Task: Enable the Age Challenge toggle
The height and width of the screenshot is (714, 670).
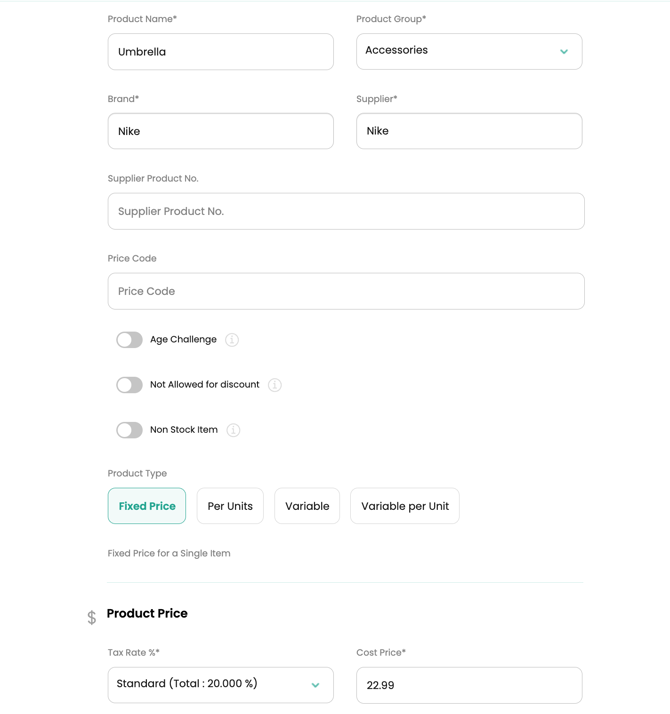Action: tap(130, 340)
